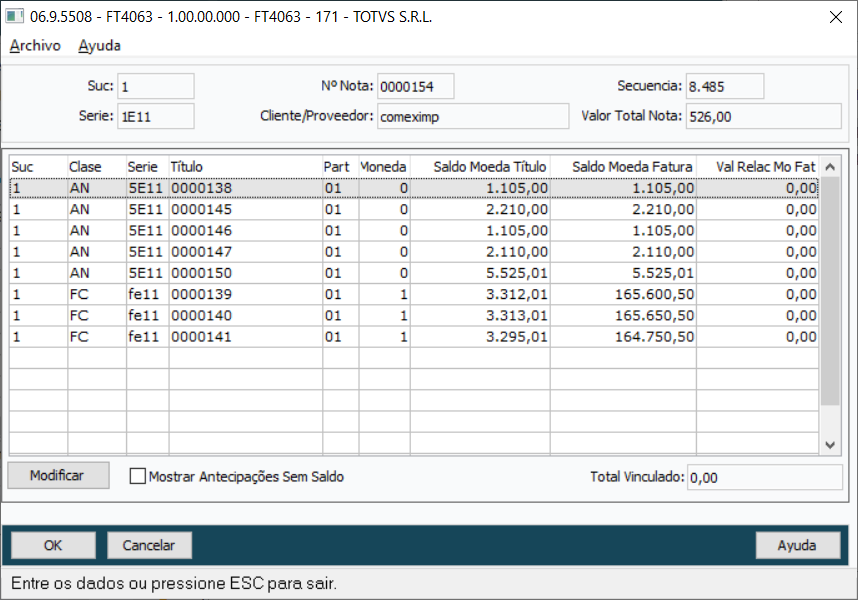
Task: Click the Cliente/Proveedor field comeximp
Action: (x=473, y=116)
